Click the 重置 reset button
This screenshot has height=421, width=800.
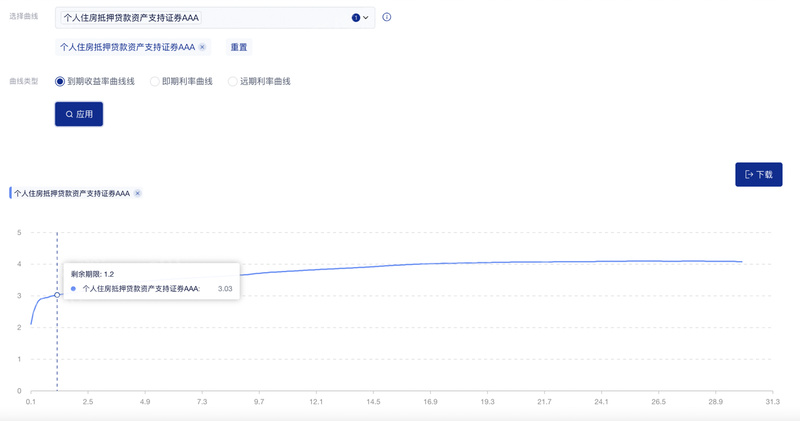(x=239, y=47)
